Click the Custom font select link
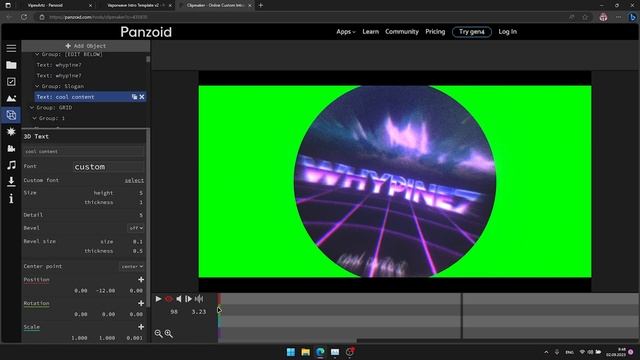Viewport: 640px width, 360px height. (134, 180)
